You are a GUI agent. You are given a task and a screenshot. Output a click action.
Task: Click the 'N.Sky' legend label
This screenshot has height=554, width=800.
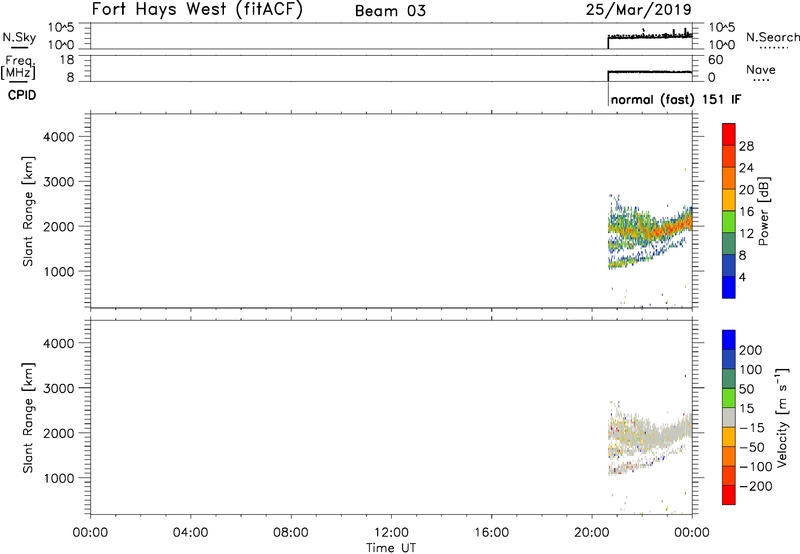tap(19, 37)
